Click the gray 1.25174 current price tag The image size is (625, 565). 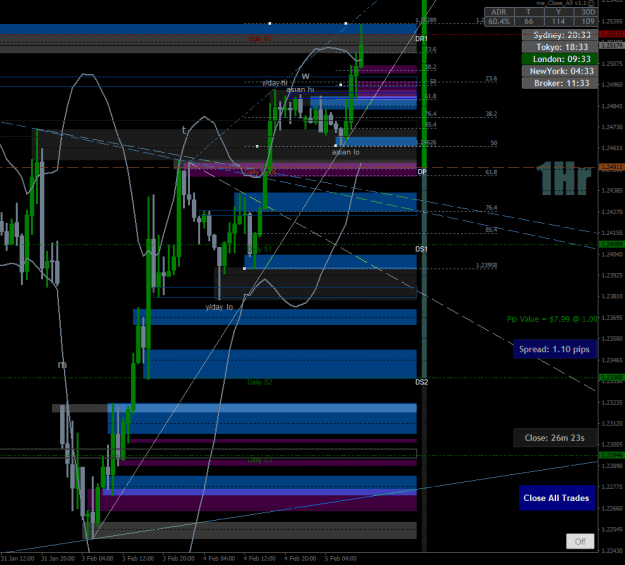[612, 46]
